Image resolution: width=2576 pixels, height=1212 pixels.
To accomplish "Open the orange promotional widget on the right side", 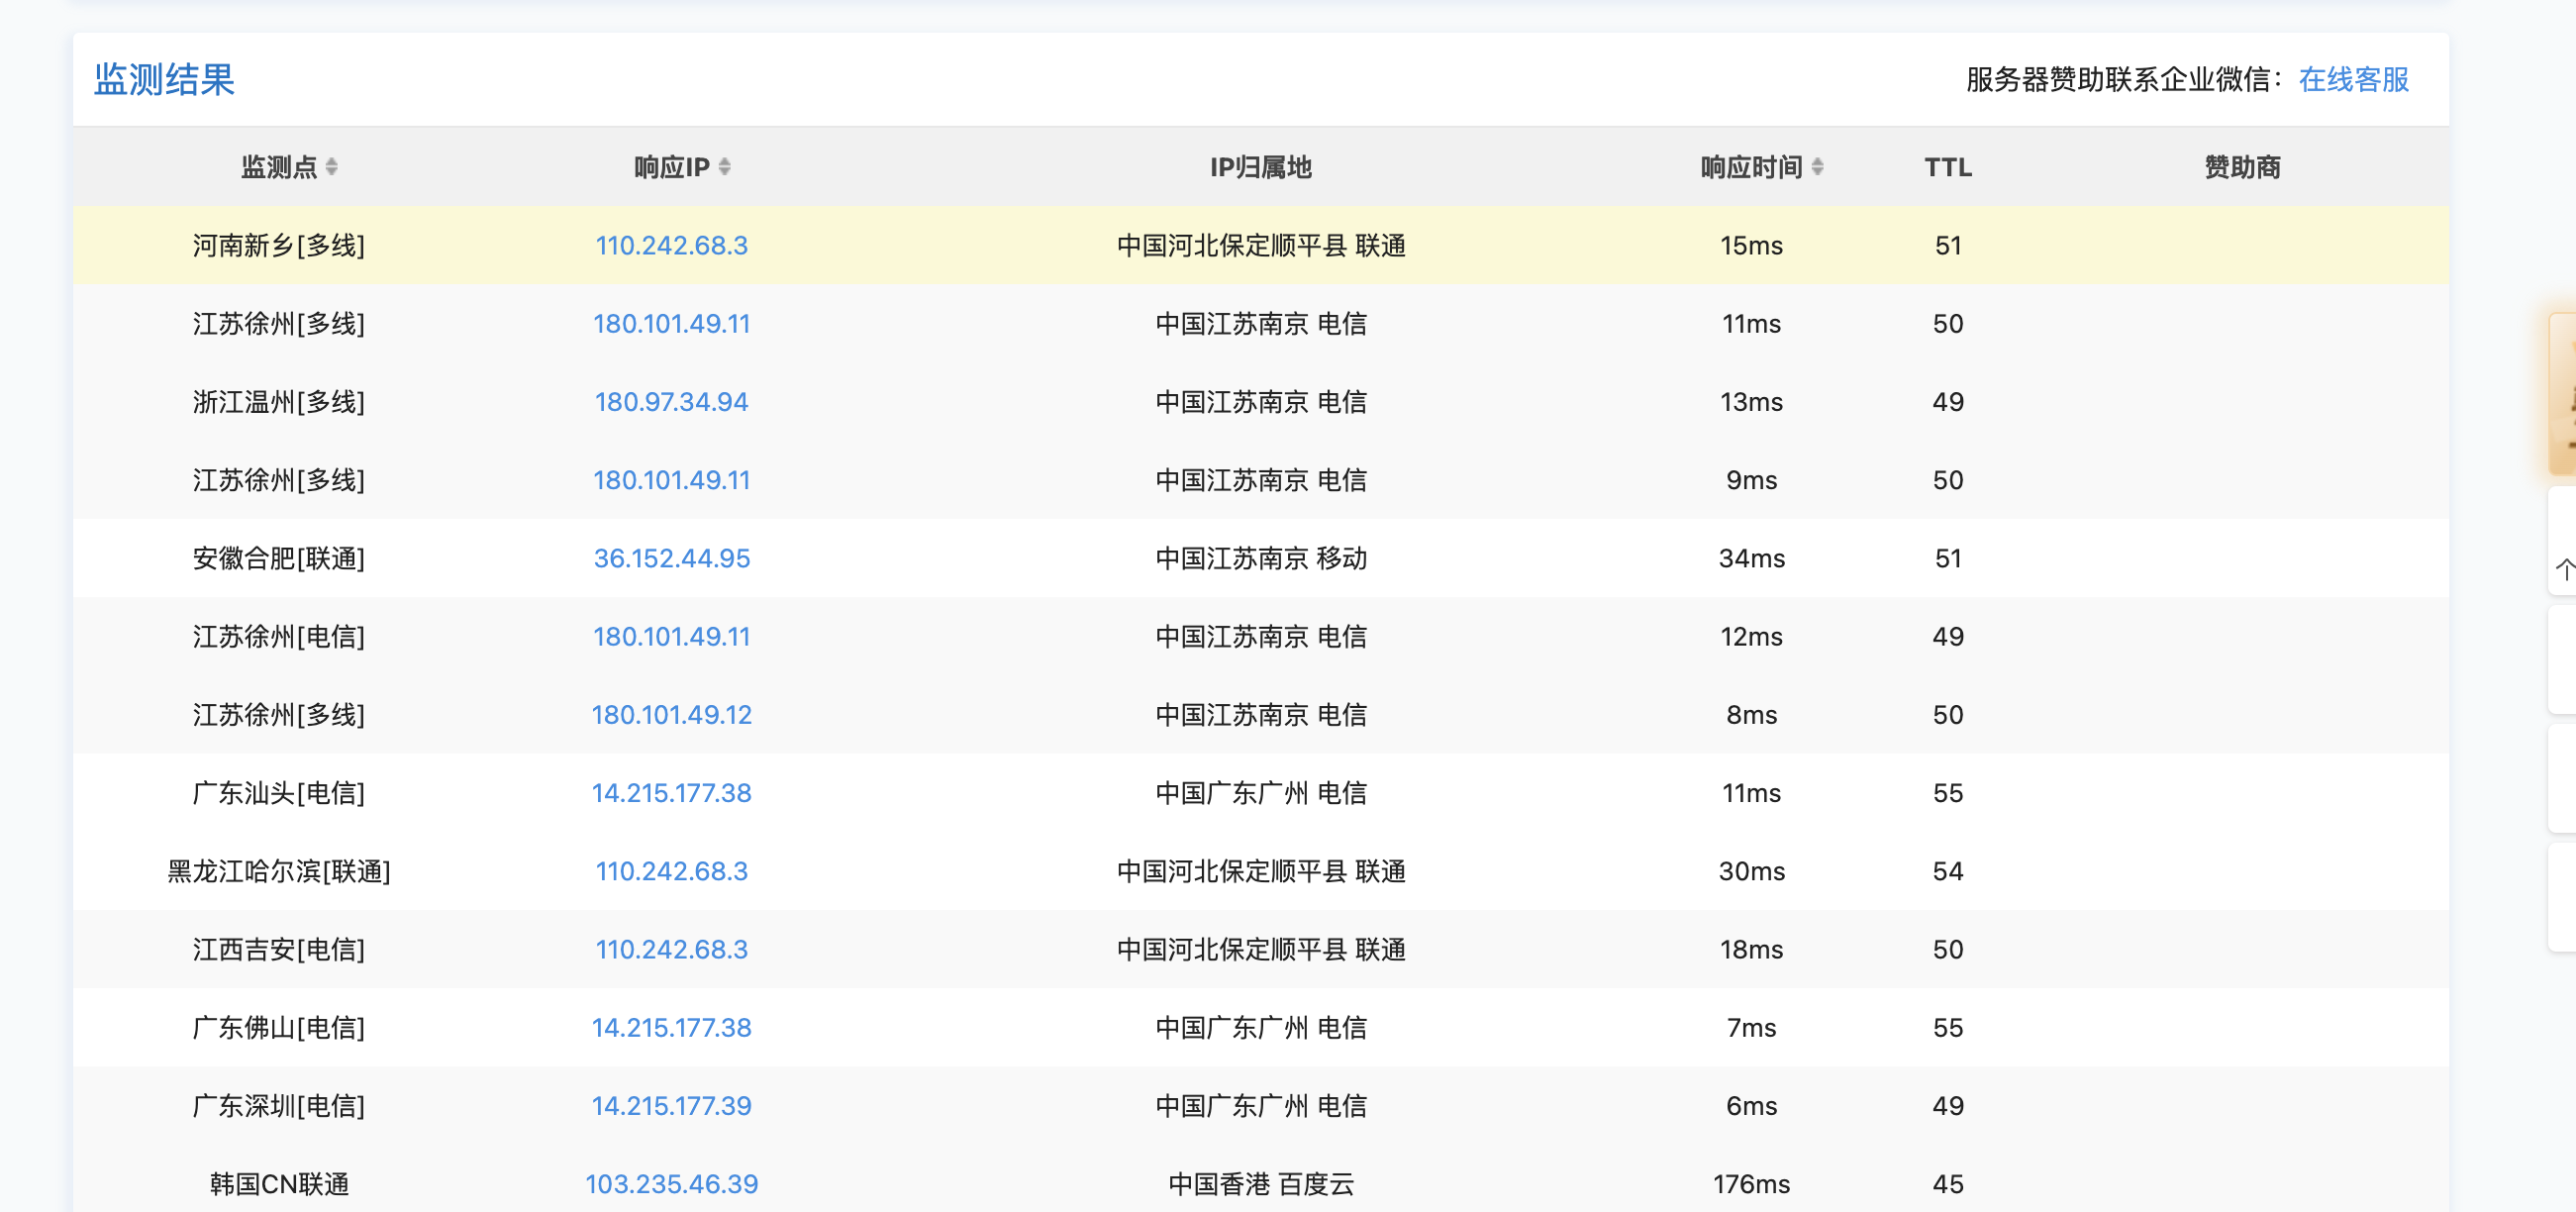I will click(2563, 395).
